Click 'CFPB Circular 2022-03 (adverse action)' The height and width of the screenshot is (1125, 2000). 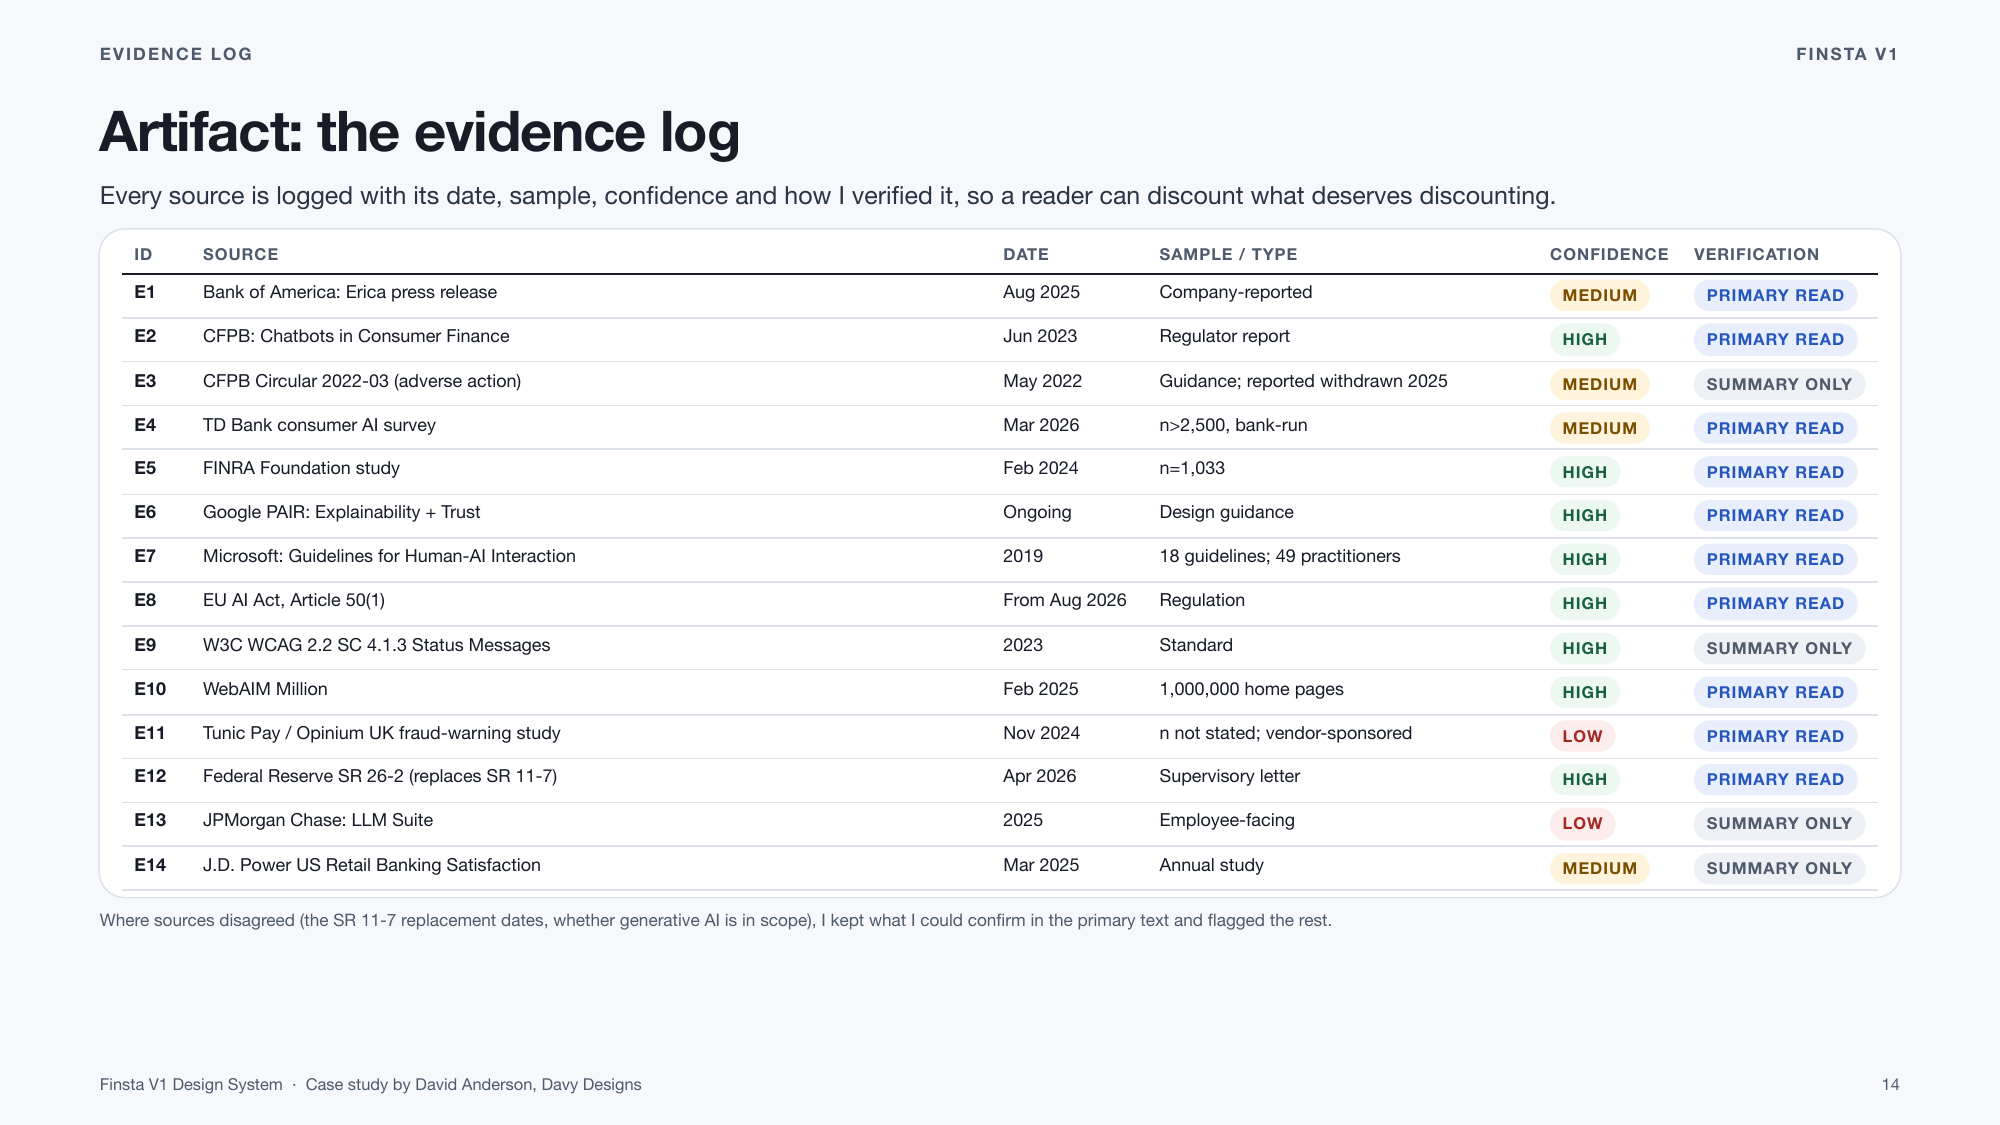pyautogui.click(x=362, y=381)
